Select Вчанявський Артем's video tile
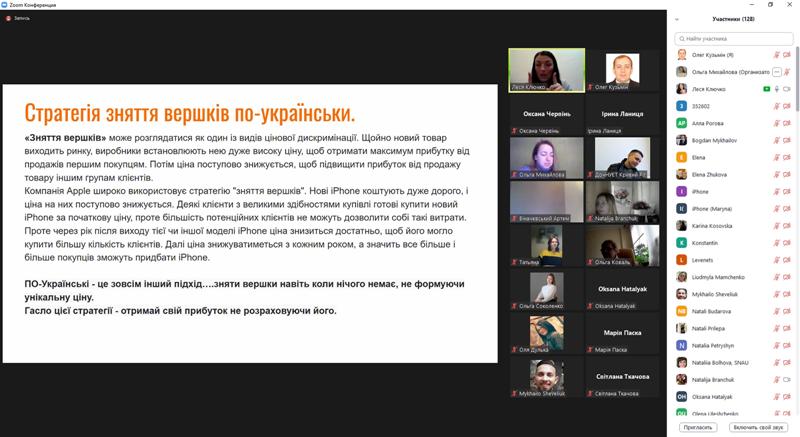Viewport: 800px width, 437px height. point(546,201)
